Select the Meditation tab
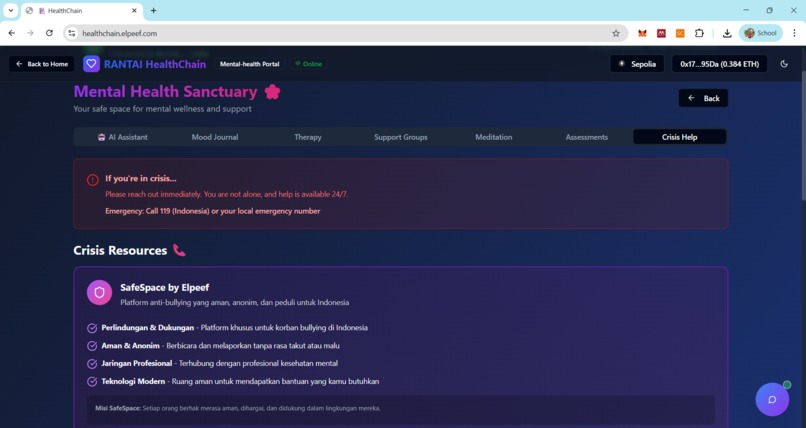Image resolution: width=806 pixels, height=428 pixels. click(493, 137)
